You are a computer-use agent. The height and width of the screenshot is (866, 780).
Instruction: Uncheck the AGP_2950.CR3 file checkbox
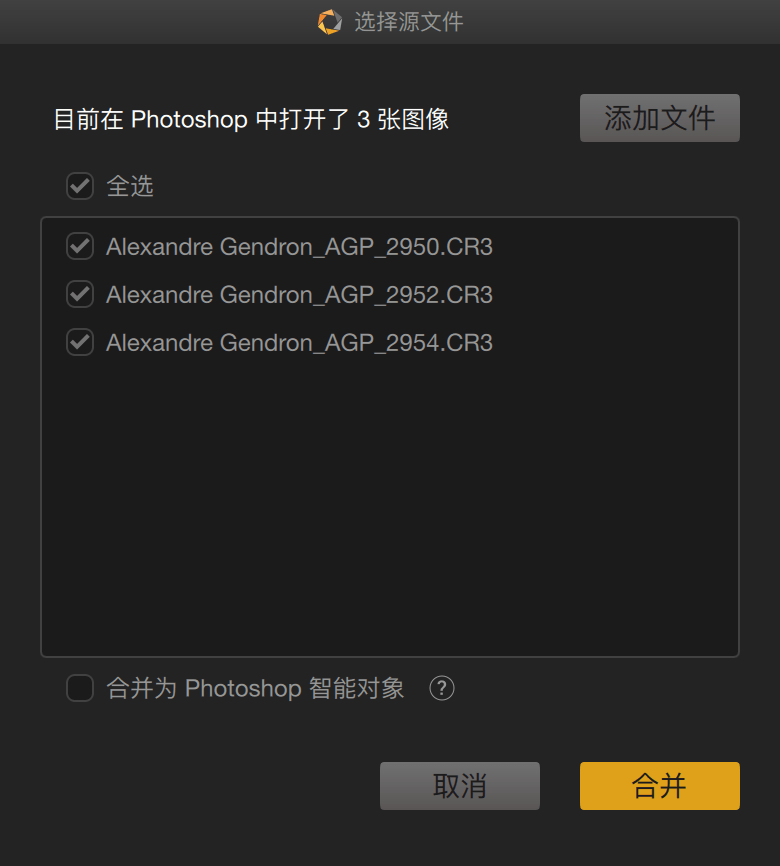point(80,246)
